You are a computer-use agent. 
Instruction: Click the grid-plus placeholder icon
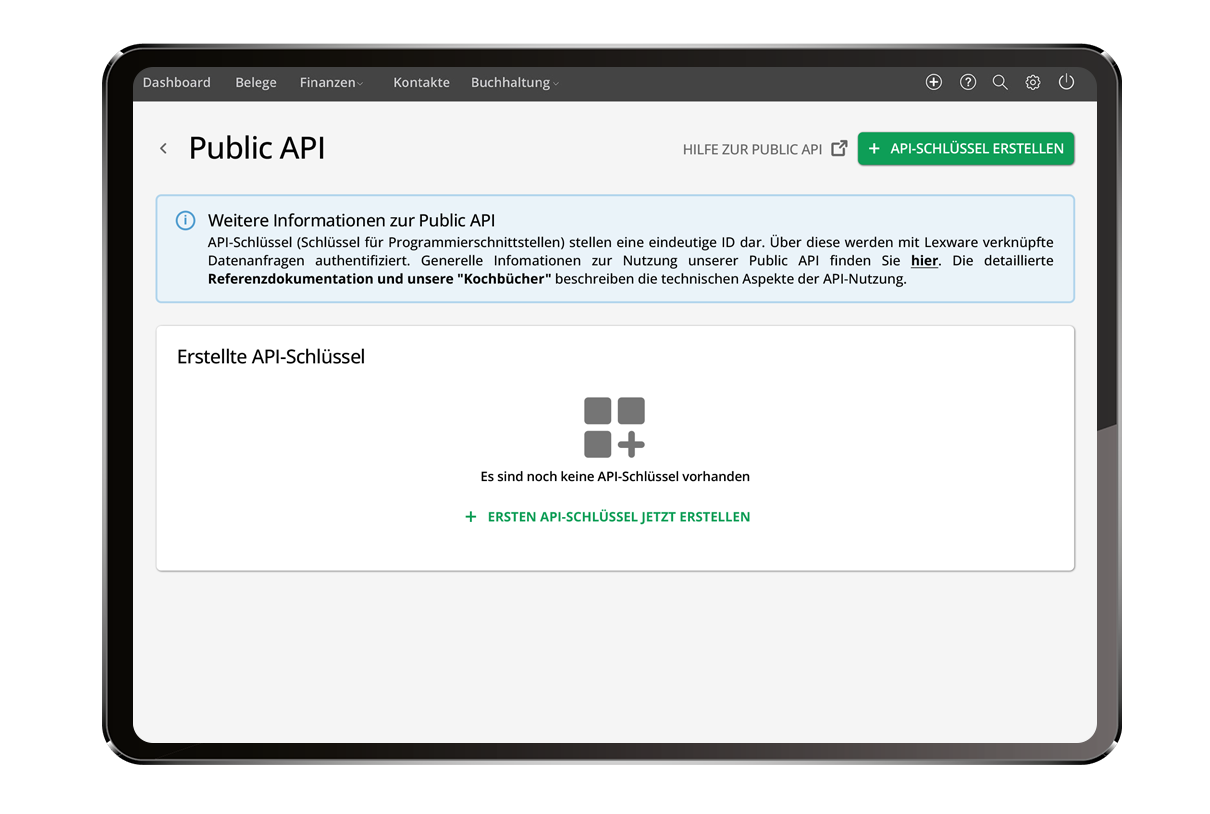pos(614,427)
